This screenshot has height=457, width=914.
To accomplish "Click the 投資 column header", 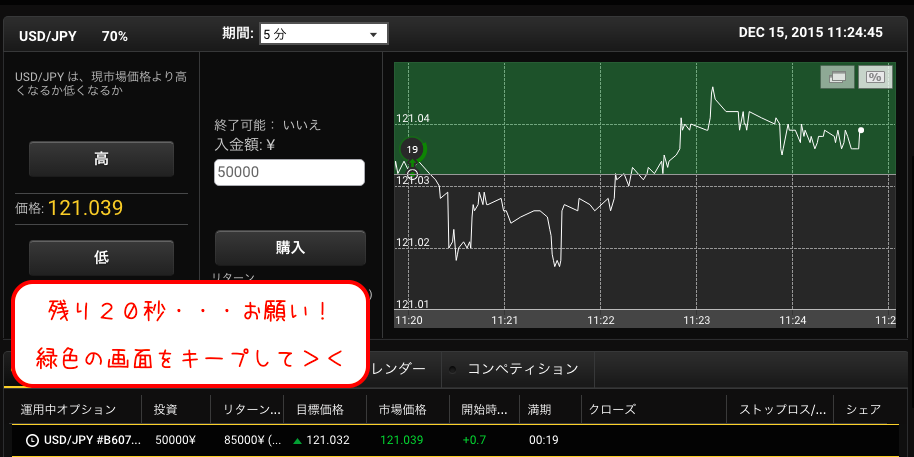I will 166,410.
